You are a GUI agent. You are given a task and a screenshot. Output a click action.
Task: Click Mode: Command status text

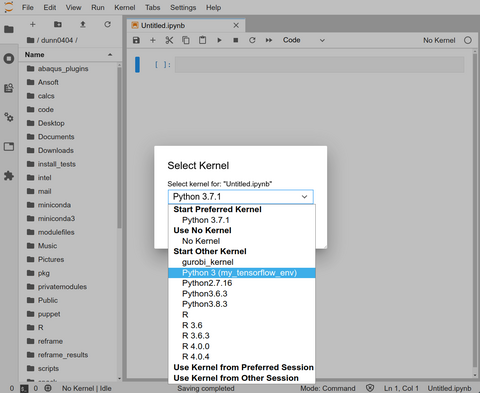coord(328,388)
